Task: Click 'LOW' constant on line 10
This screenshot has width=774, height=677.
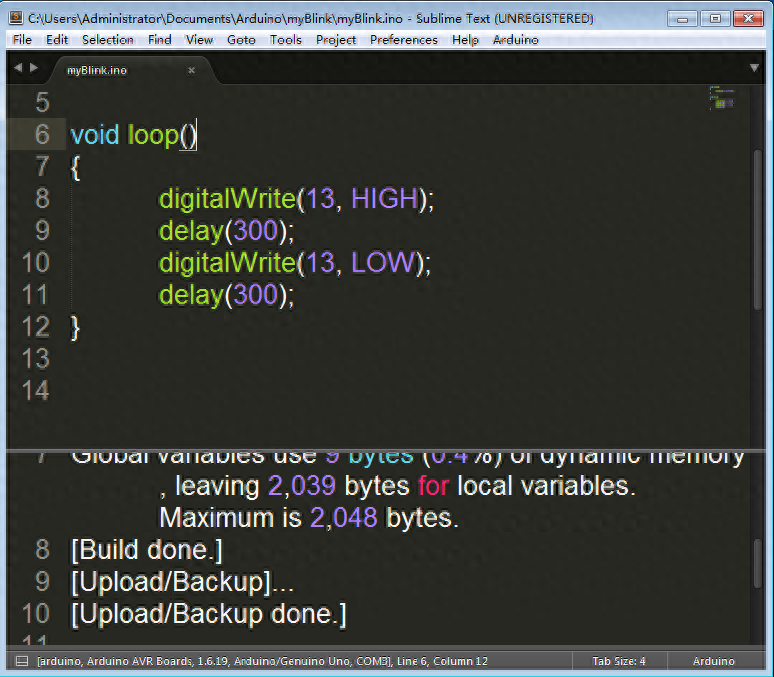Action: pos(383,262)
